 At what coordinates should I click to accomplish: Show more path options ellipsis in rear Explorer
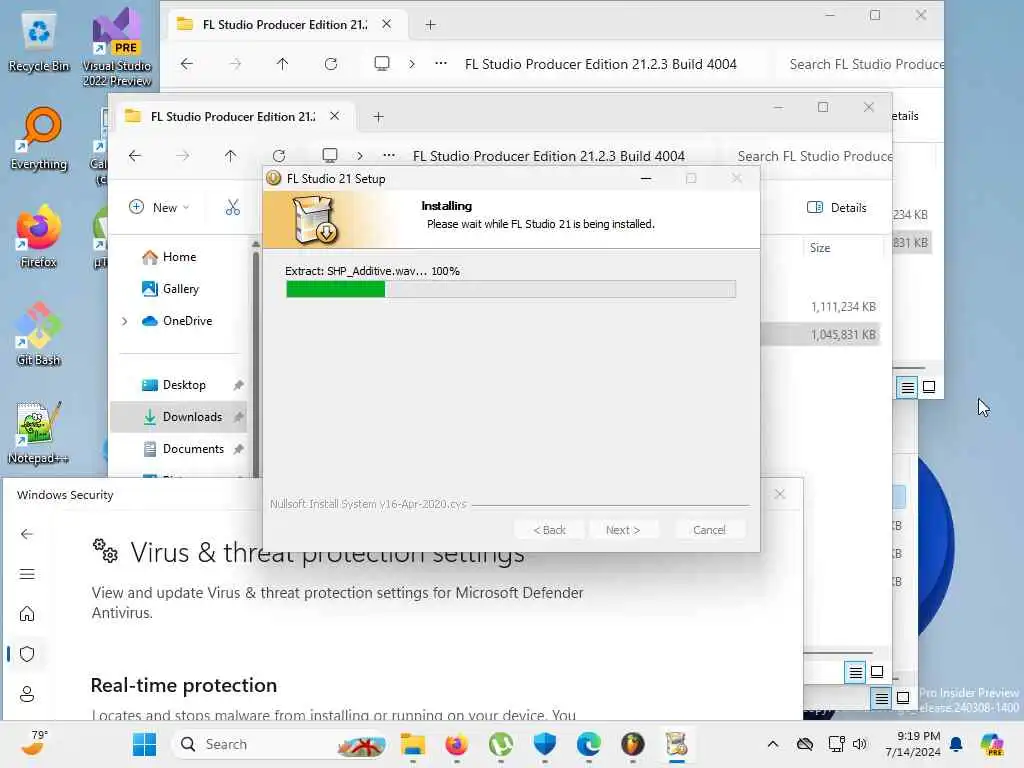pyautogui.click(x=441, y=63)
